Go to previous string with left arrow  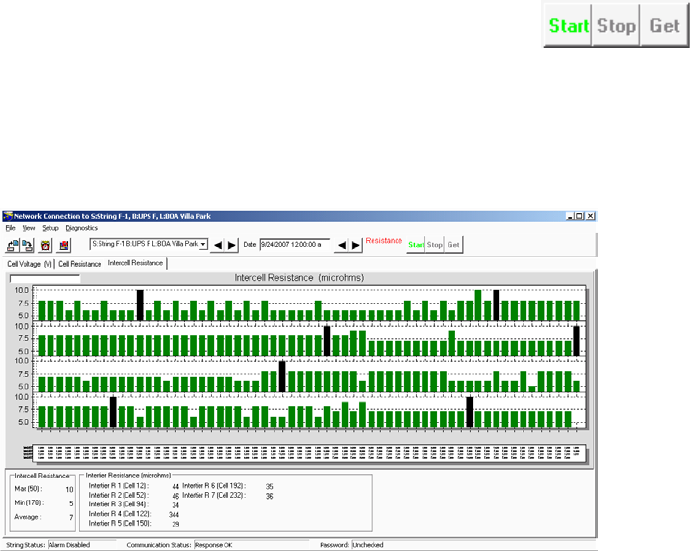click(218, 245)
